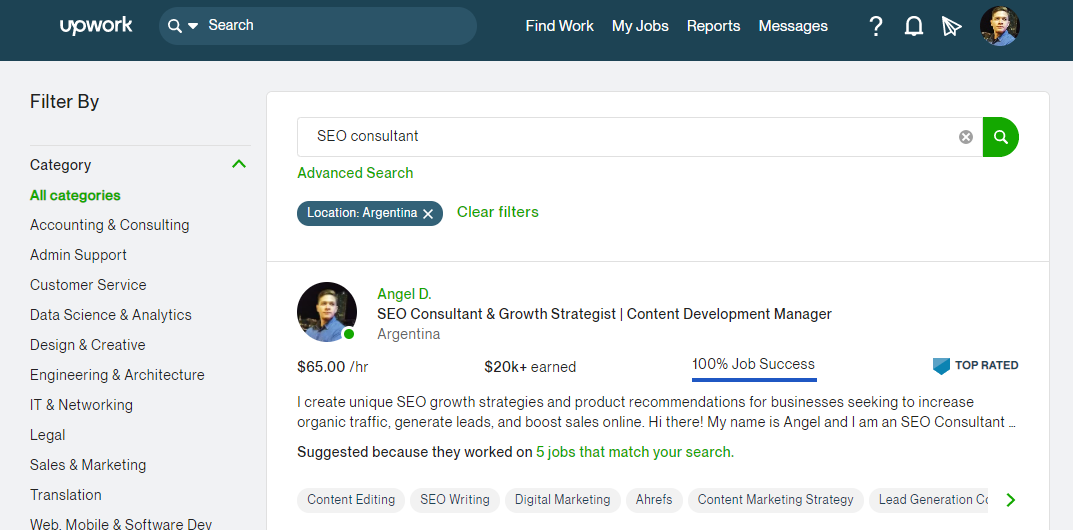Open the user profile avatar menu
This screenshot has height=530, width=1073.
click(999, 26)
